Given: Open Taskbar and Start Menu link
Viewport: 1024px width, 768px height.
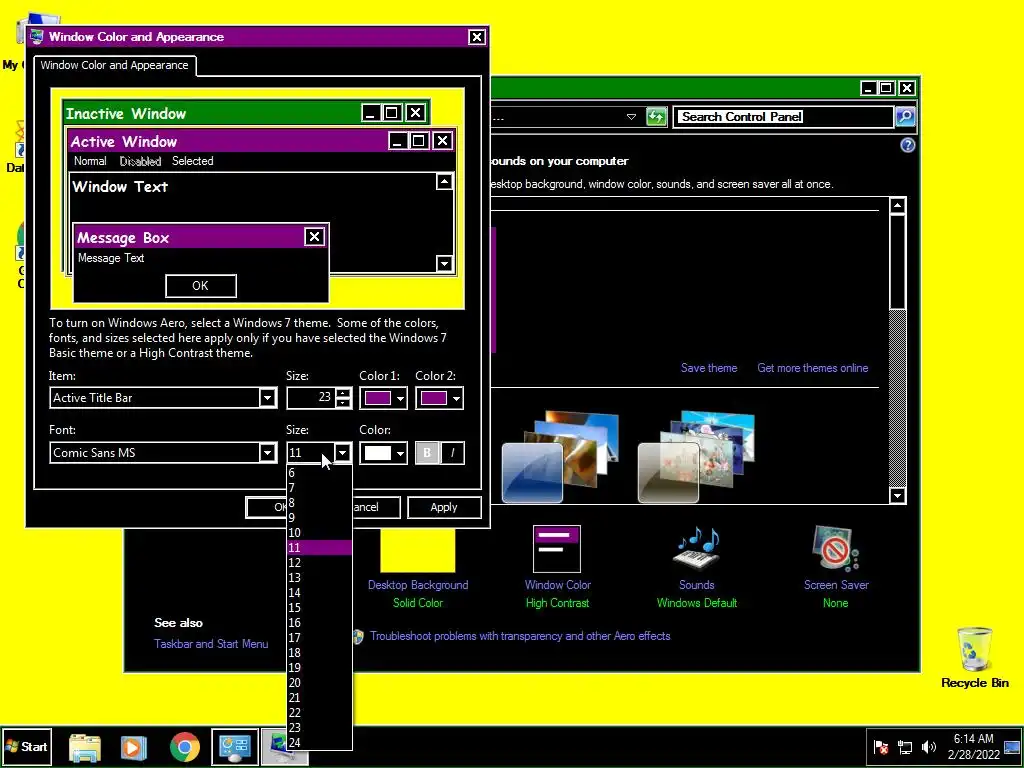Looking at the screenshot, I should tap(211, 644).
